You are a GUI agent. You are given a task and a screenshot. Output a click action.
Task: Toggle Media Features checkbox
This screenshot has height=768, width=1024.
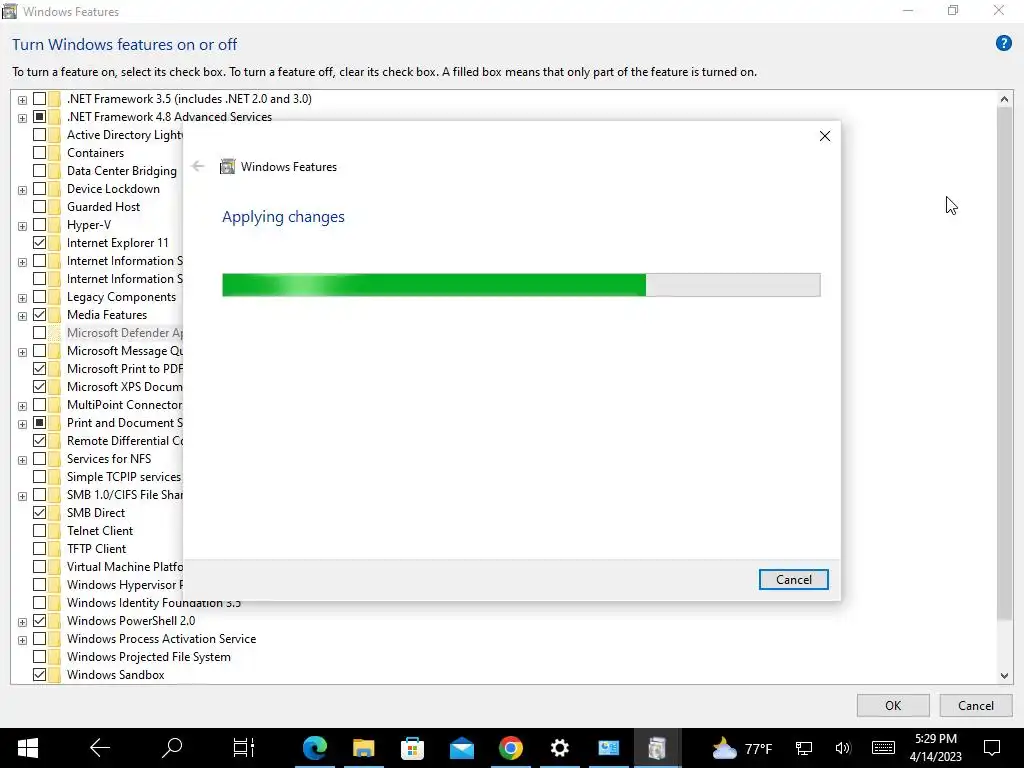39,315
